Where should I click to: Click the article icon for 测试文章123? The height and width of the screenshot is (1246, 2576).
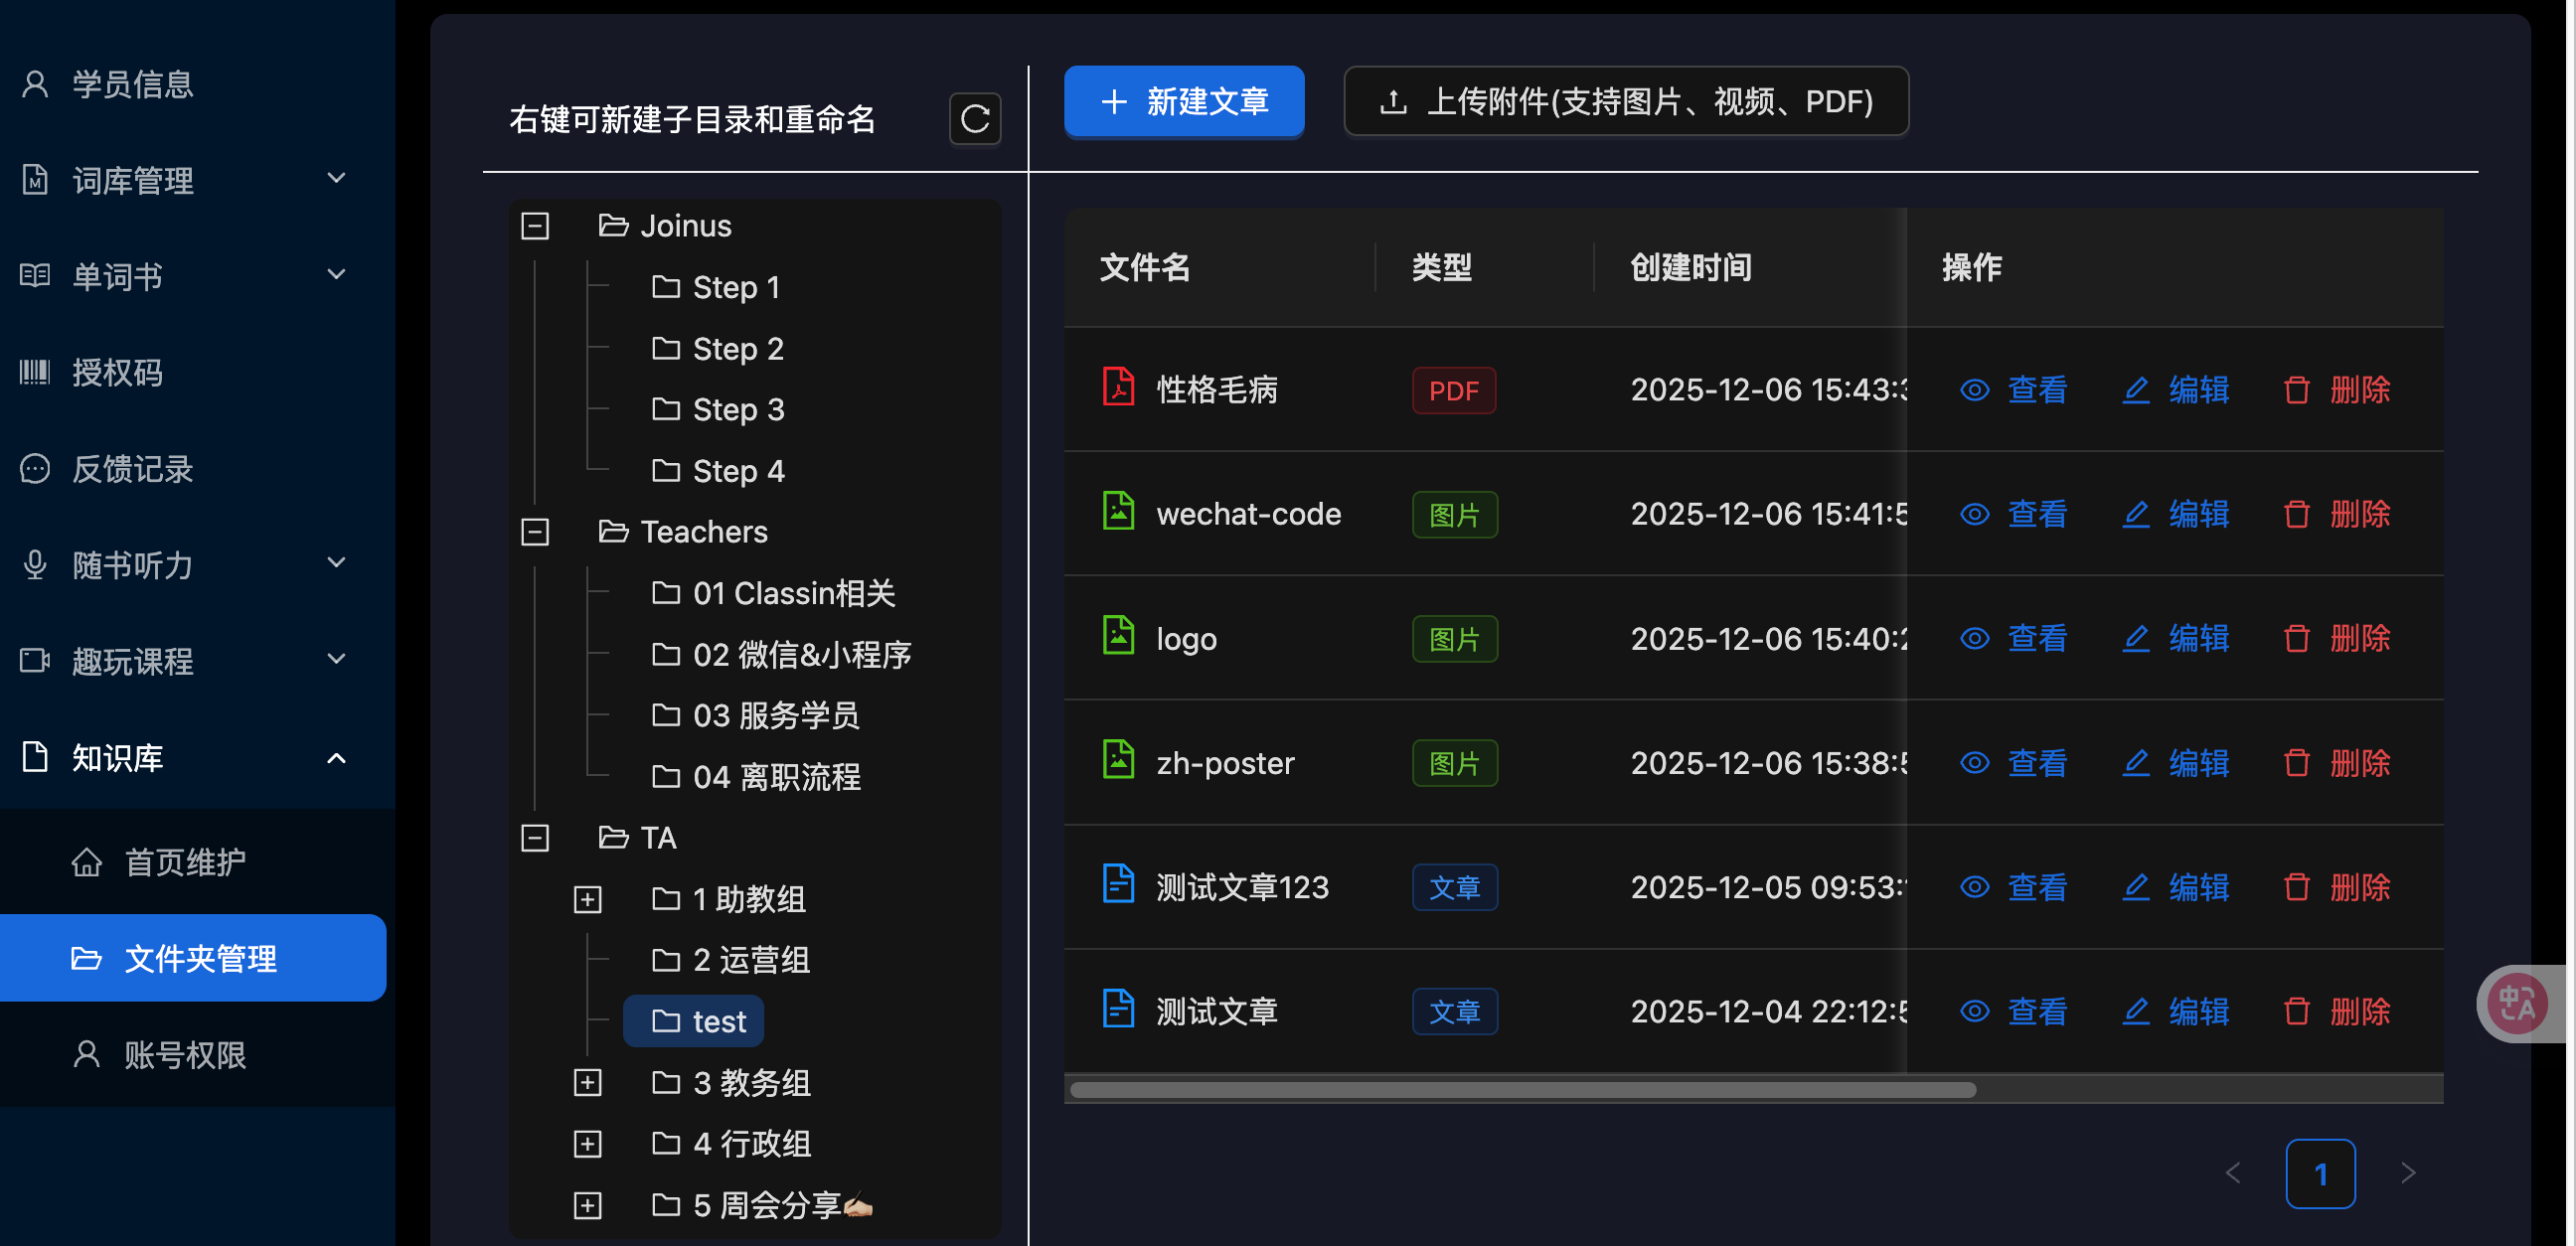(1117, 885)
